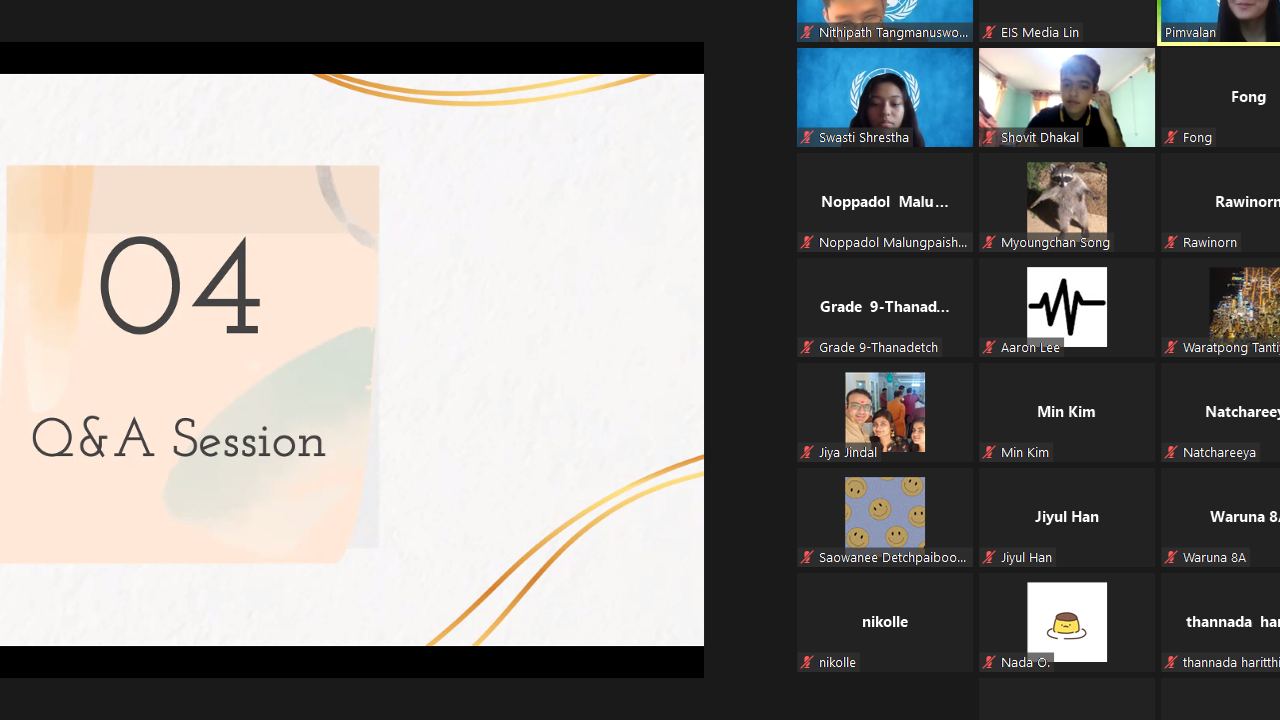Select Swasti Shrestha's video feed
This screenshot has height=720, width=1280.
[x=885, y=97]
